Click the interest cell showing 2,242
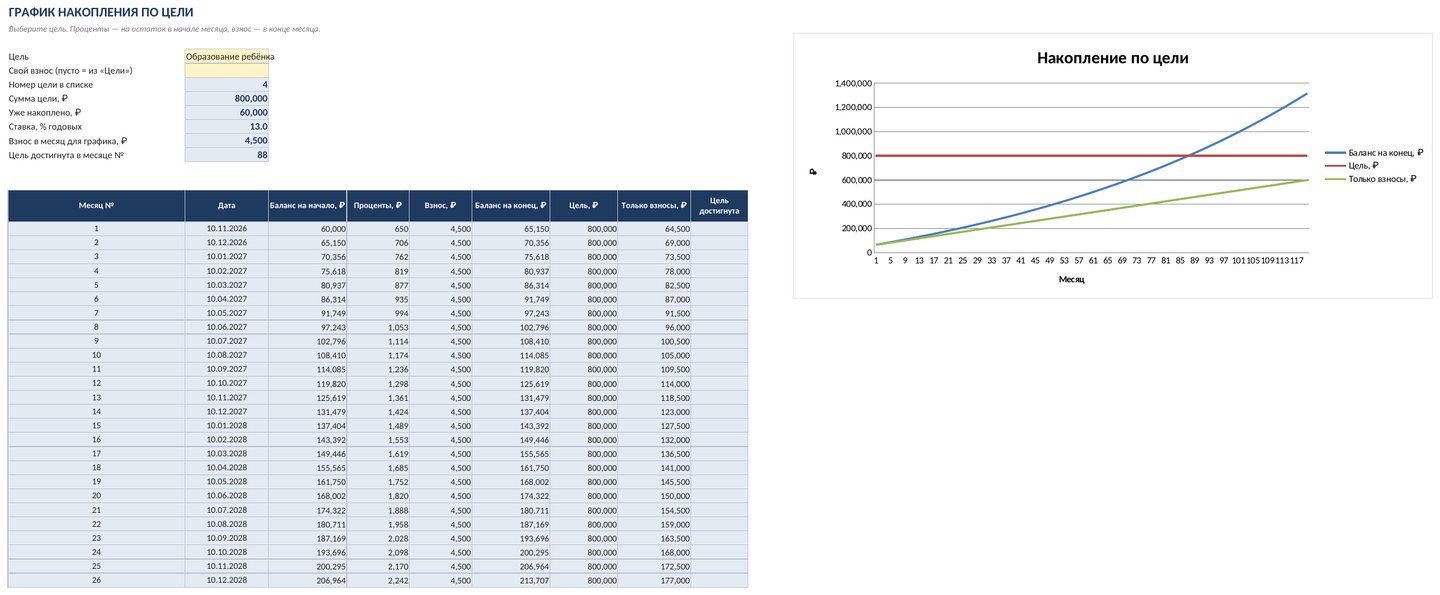The width and height of the screenshot is (1440, 595). (378, 580)
